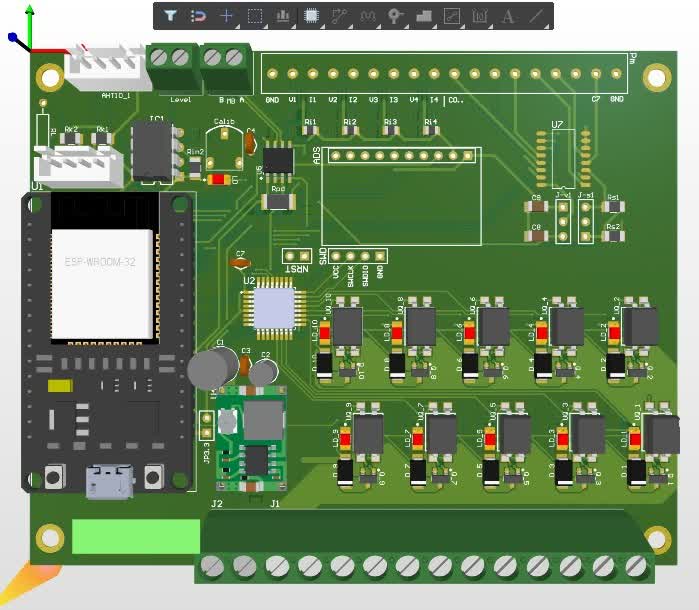This screenshot has height=610, width=699.
Task: Choose the dashed rectangle selection tool
Action: (x=255, y=16)
